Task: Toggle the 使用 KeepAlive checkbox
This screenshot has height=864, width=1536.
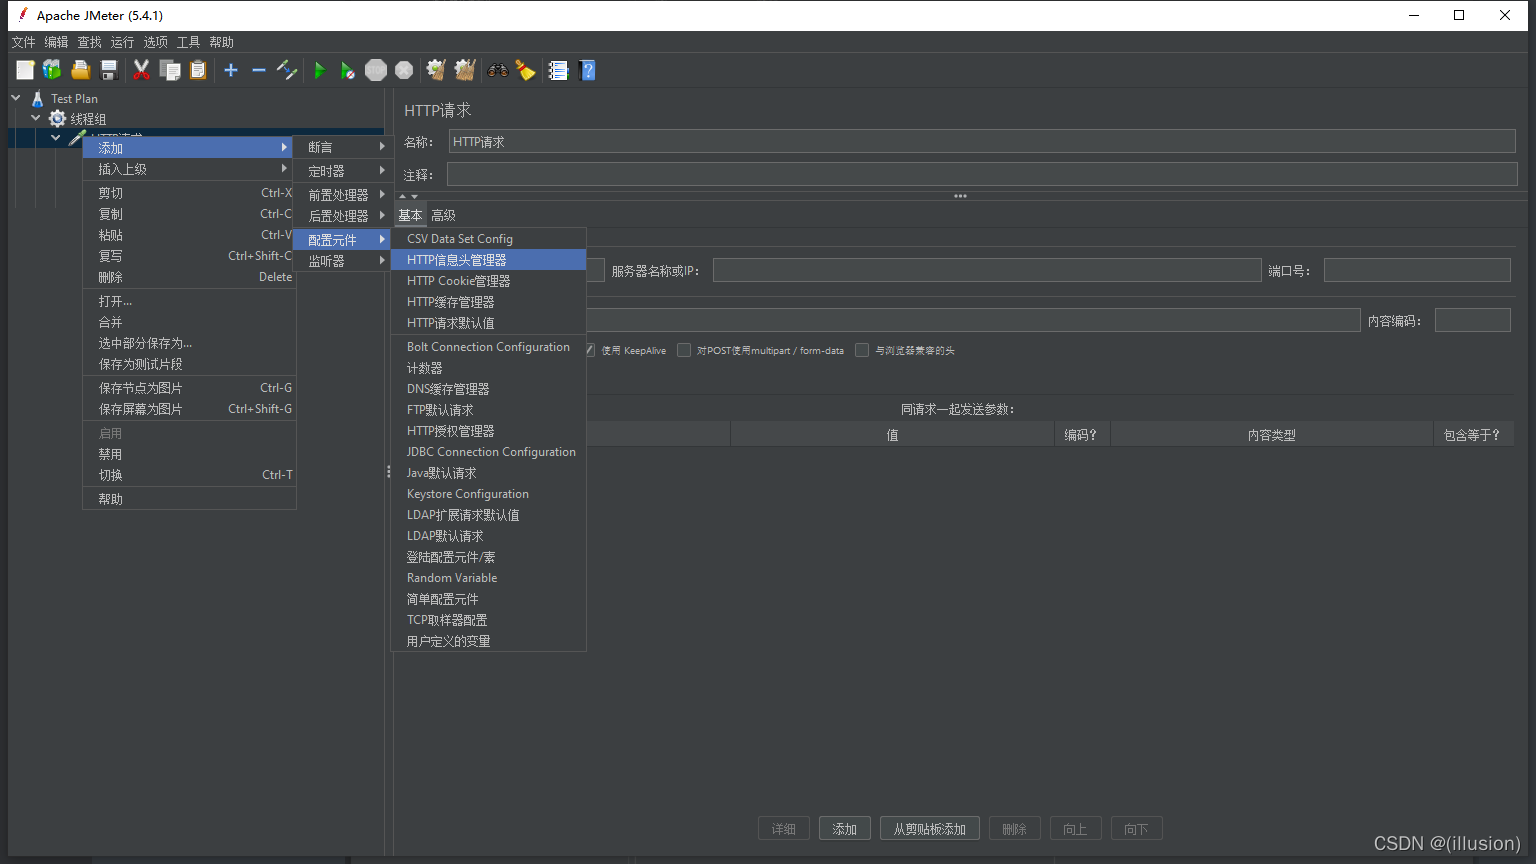Action: click(590, 350)
